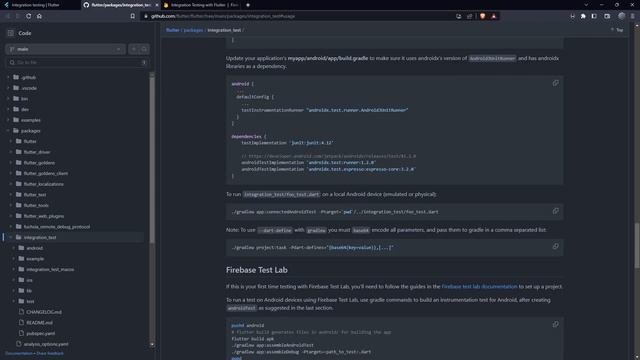Open the ios folder in file tree

click(x=29, y=280)
